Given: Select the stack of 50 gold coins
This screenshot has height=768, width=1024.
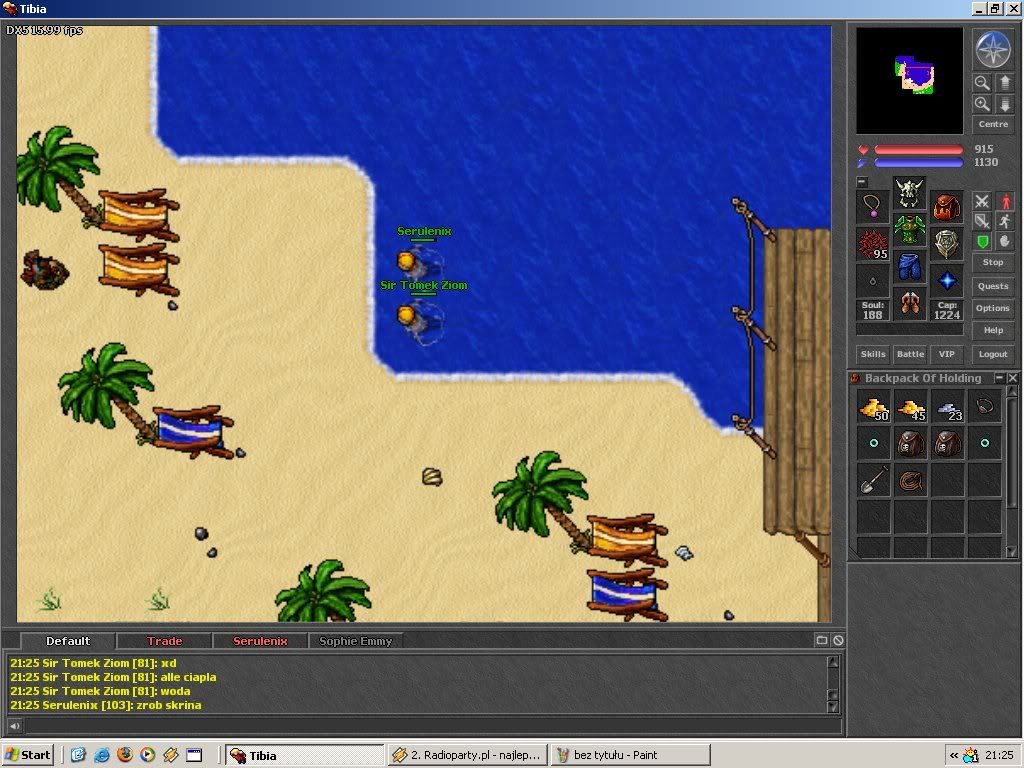Looking at the screenshot, I should (874, 408).
